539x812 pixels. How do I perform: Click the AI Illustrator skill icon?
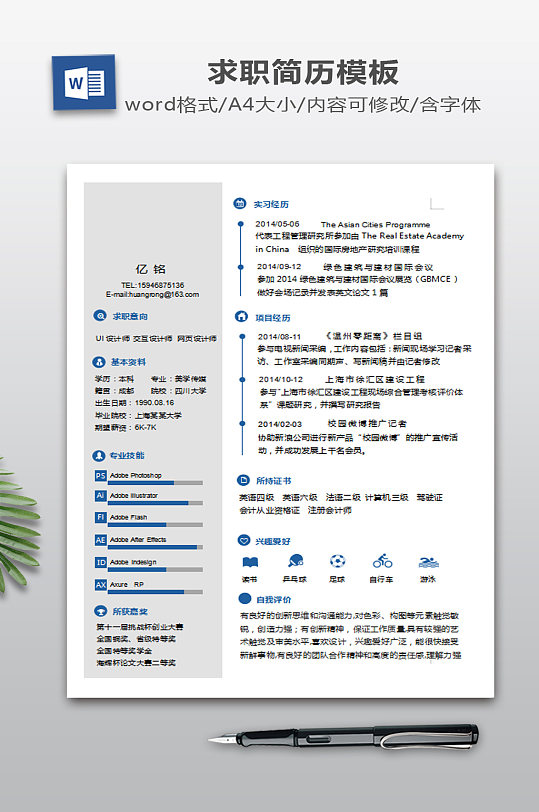pyautogui.click(x=100, y=496)
